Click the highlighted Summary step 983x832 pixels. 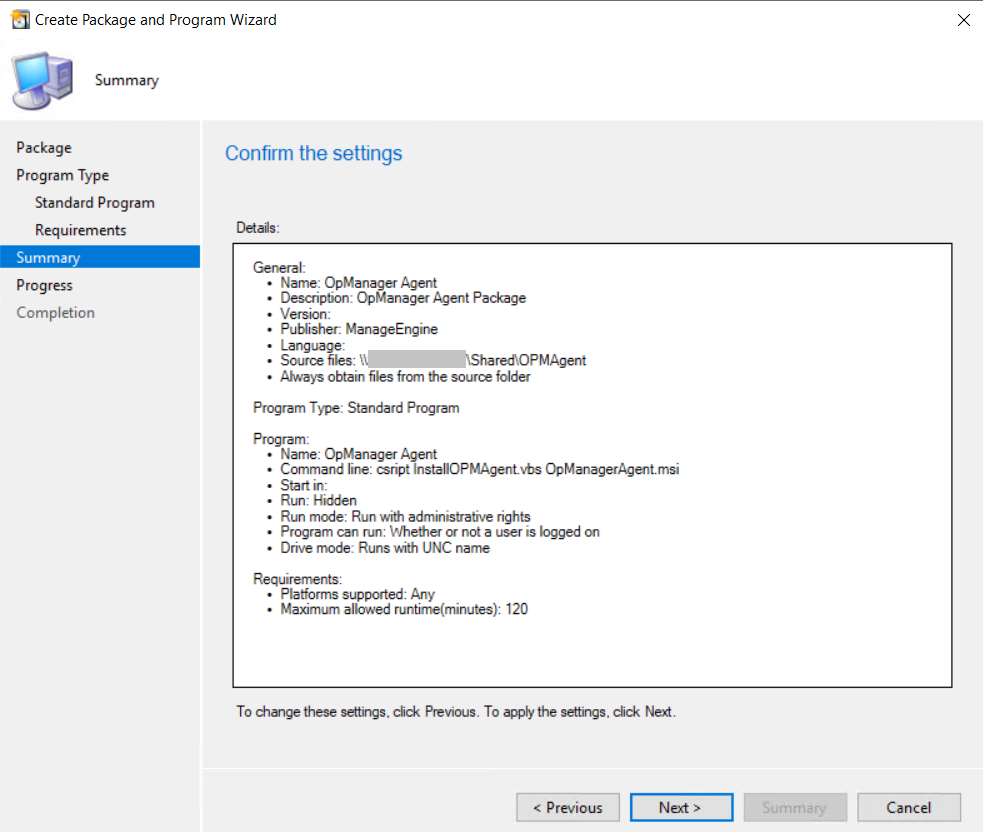(x=47, y=257)
